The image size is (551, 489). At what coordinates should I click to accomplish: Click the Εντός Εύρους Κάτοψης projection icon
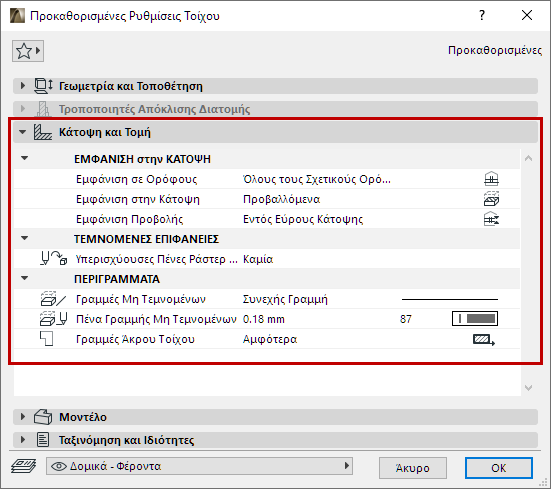pos(491,219)
